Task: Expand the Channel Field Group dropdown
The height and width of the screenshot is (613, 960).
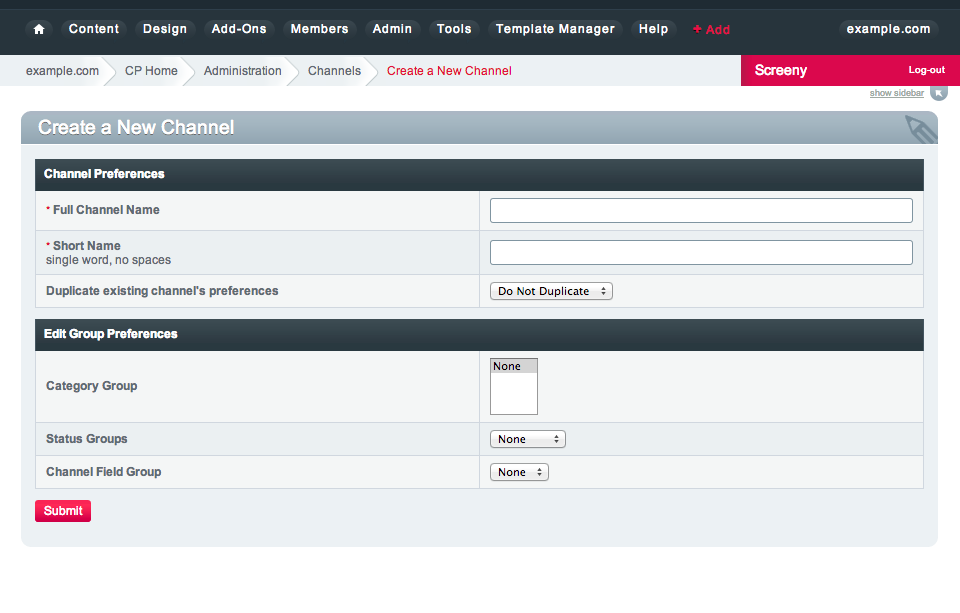Action: (x=519, y=472)
